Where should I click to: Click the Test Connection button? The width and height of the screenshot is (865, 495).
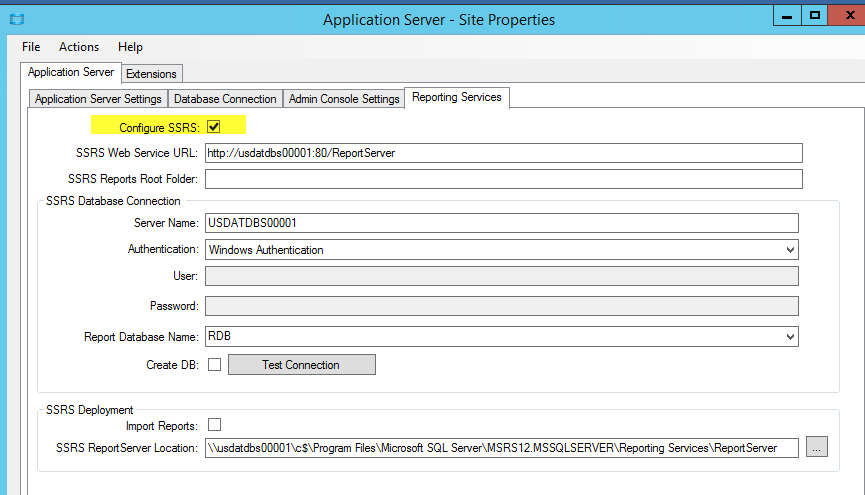pyautogui.click(x=302, y=365)
